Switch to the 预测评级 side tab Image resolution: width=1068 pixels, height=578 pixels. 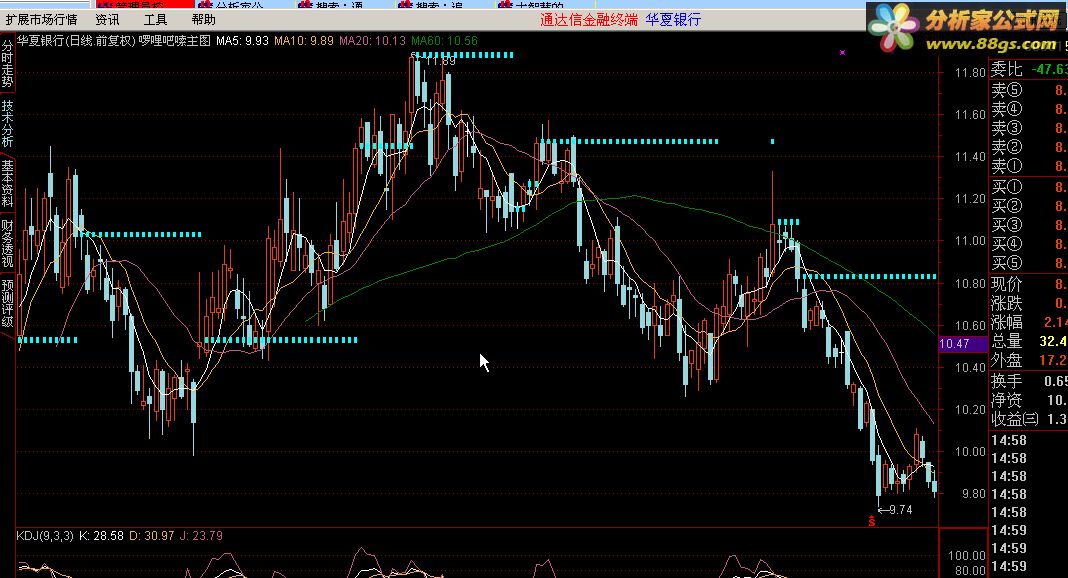(7, 303)
